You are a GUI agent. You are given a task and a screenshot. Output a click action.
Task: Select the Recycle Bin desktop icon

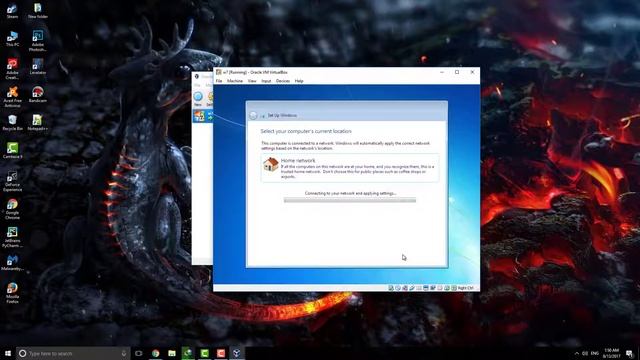click(12, 122)
